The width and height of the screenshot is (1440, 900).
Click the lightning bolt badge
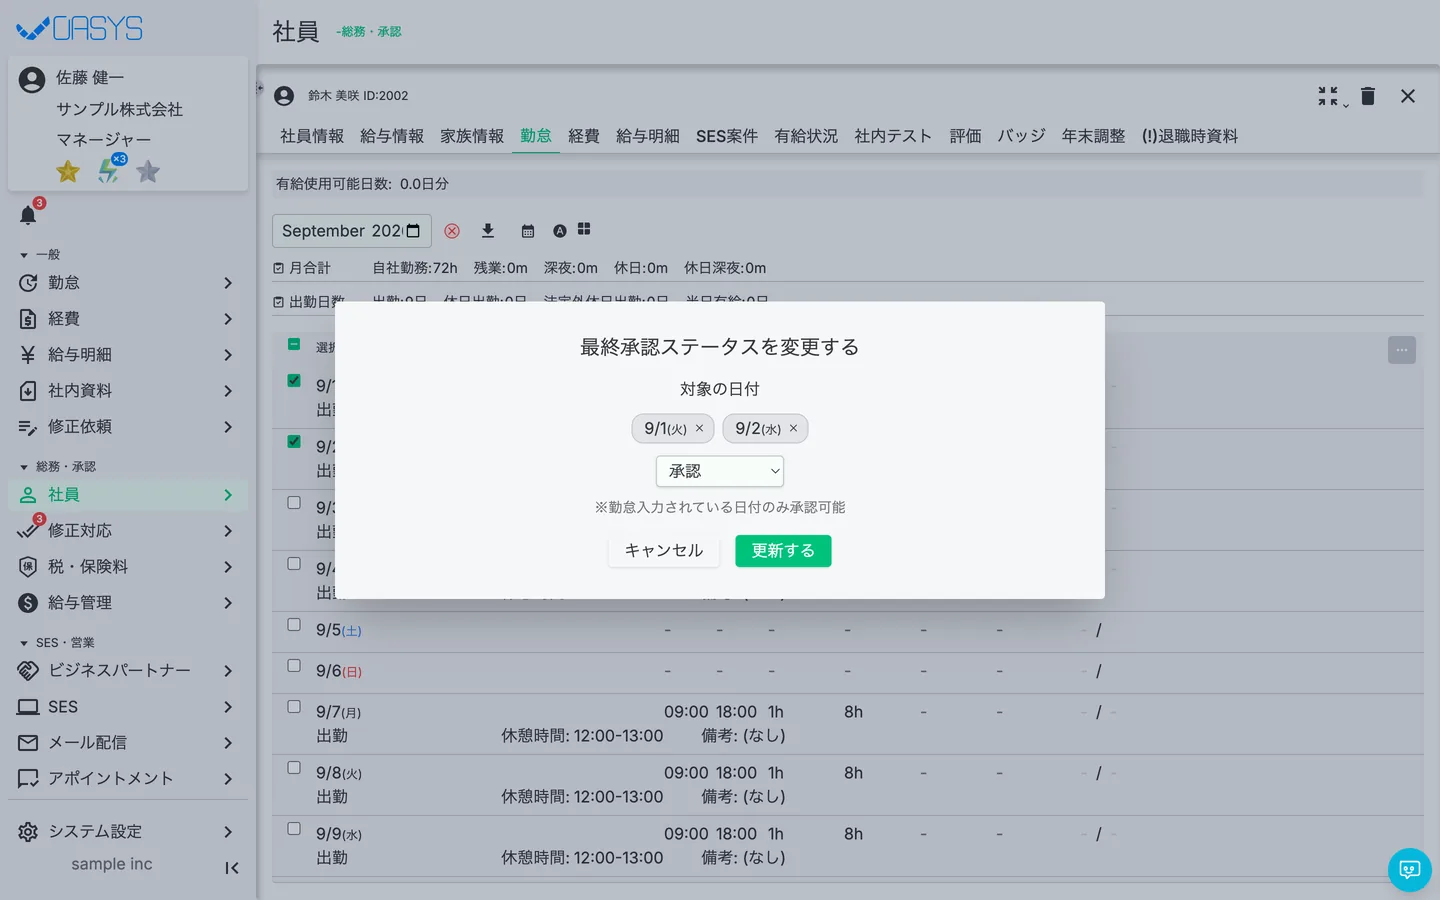pyautogui.click(x=108, y=172)
